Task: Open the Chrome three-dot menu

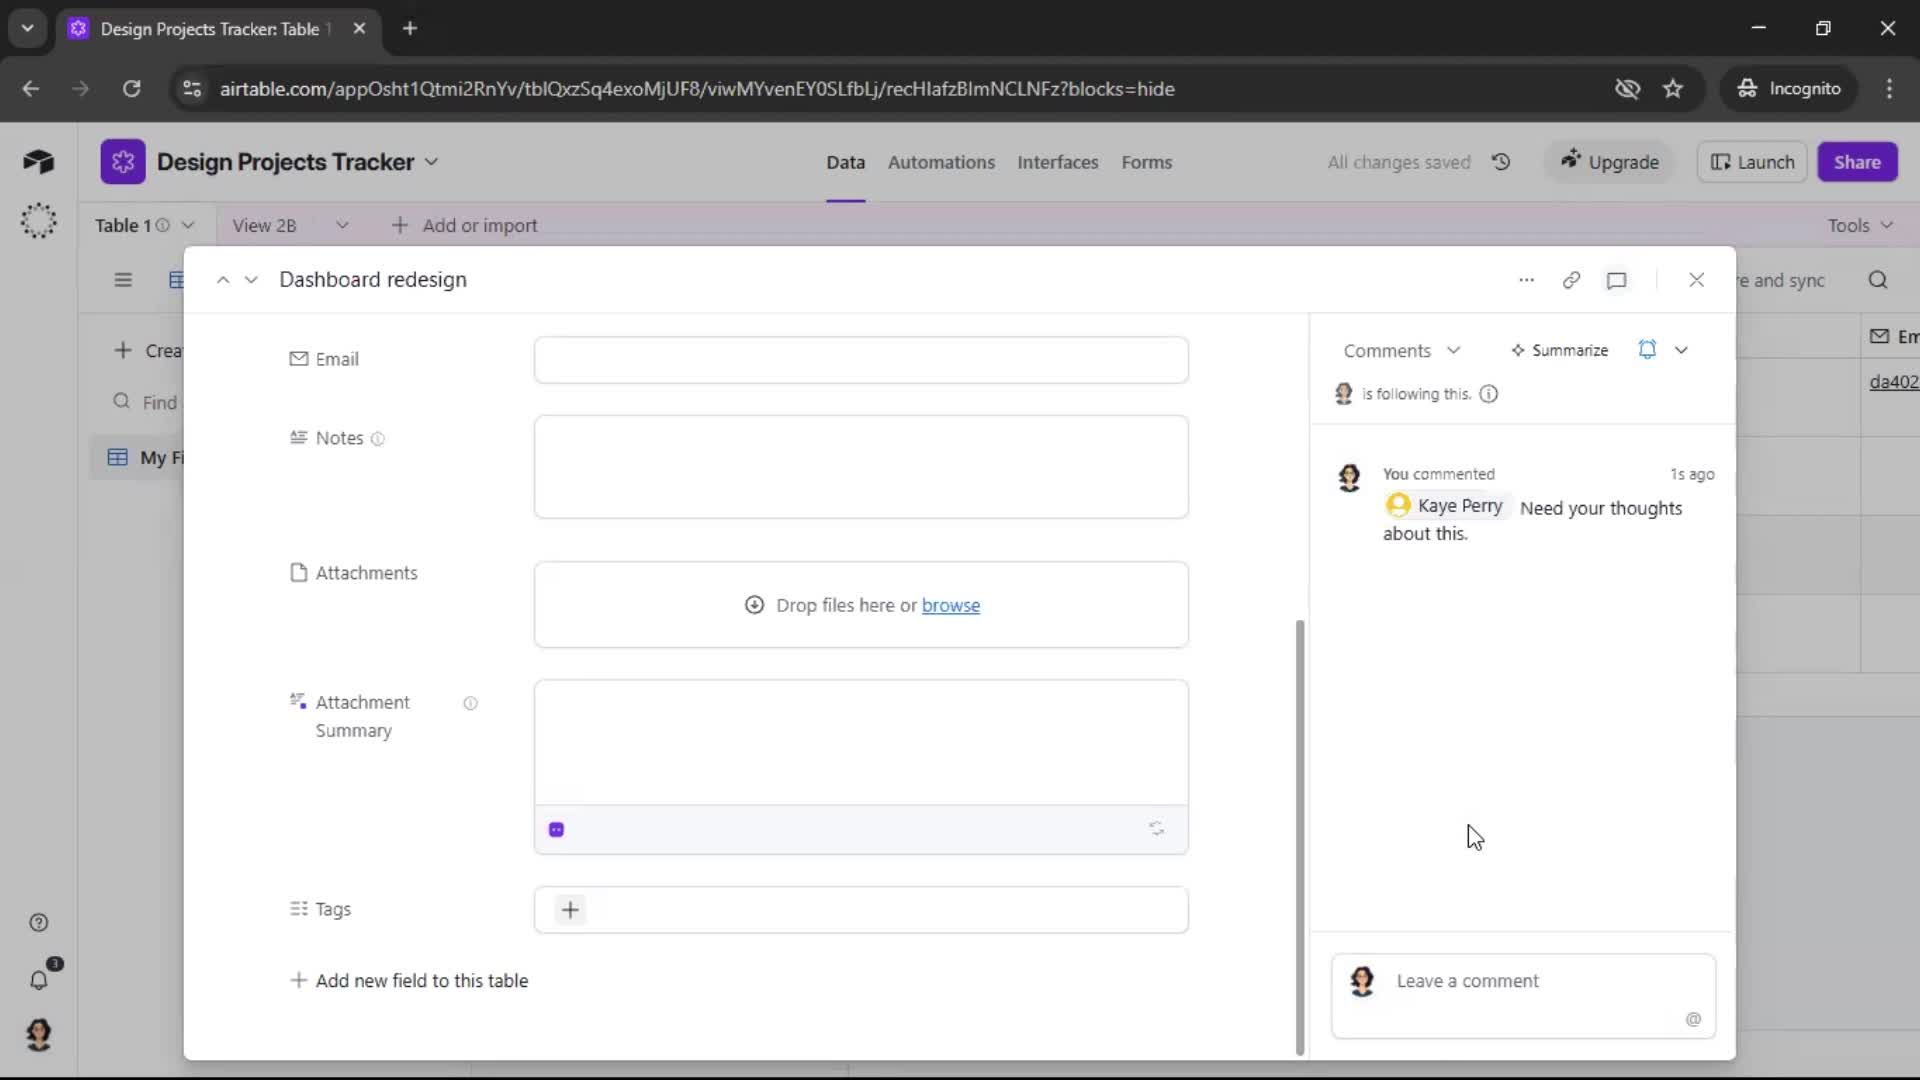Action: point(1889,89)
